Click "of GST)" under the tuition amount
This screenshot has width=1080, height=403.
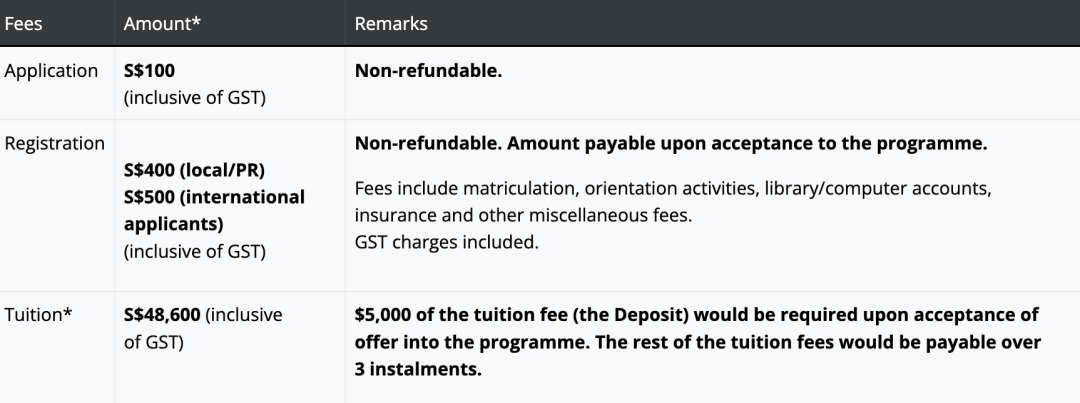click(x=160, y=341)
